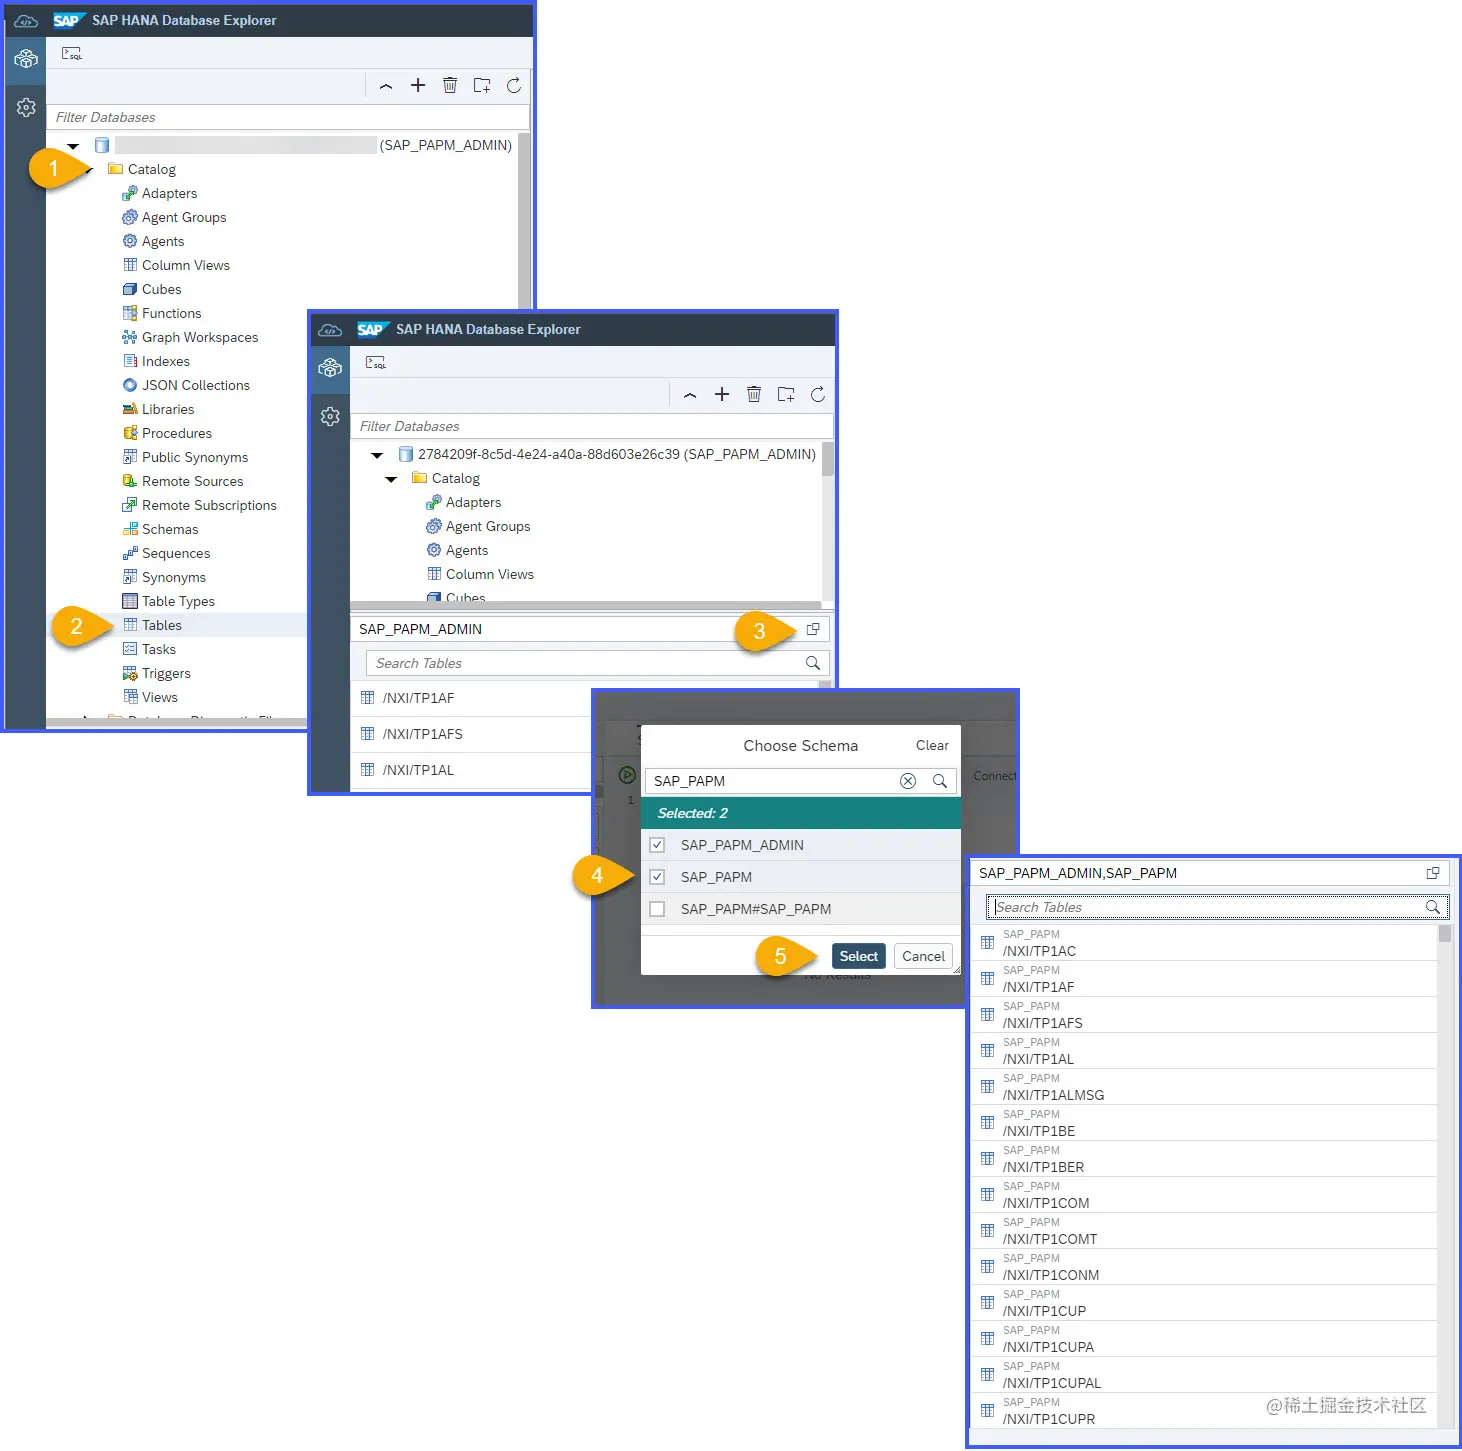Open settings gear in second window sidebar
The image size is (1462, 1451).
pos(330,416)
